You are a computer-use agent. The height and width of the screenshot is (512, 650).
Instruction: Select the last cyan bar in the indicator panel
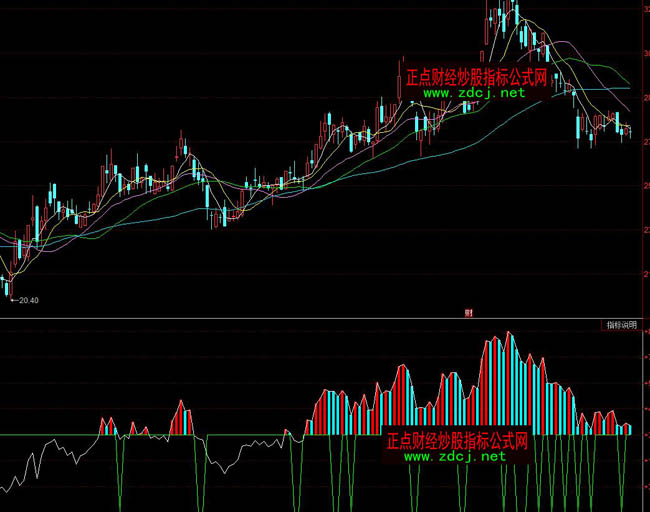pyautogui.click(x=628, y=429)
